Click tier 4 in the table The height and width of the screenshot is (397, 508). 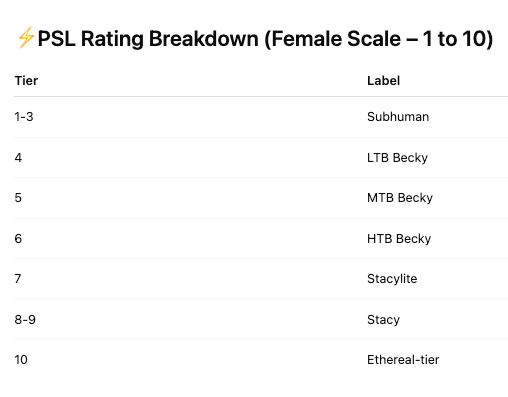click(x=18, y=157)
